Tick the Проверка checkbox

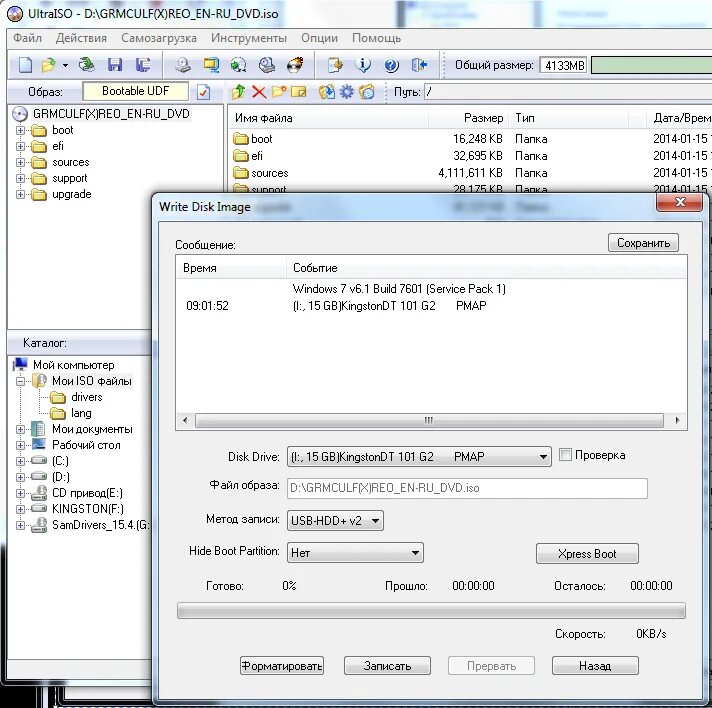click(565, 455)
